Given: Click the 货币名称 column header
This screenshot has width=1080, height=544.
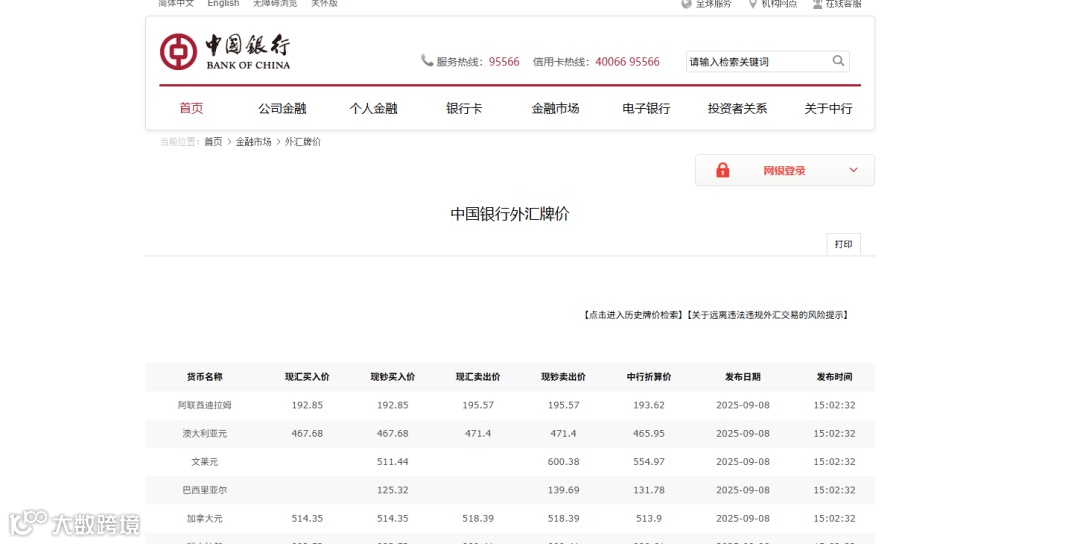Looking at the screenshot, I should (x=205, y=377).
